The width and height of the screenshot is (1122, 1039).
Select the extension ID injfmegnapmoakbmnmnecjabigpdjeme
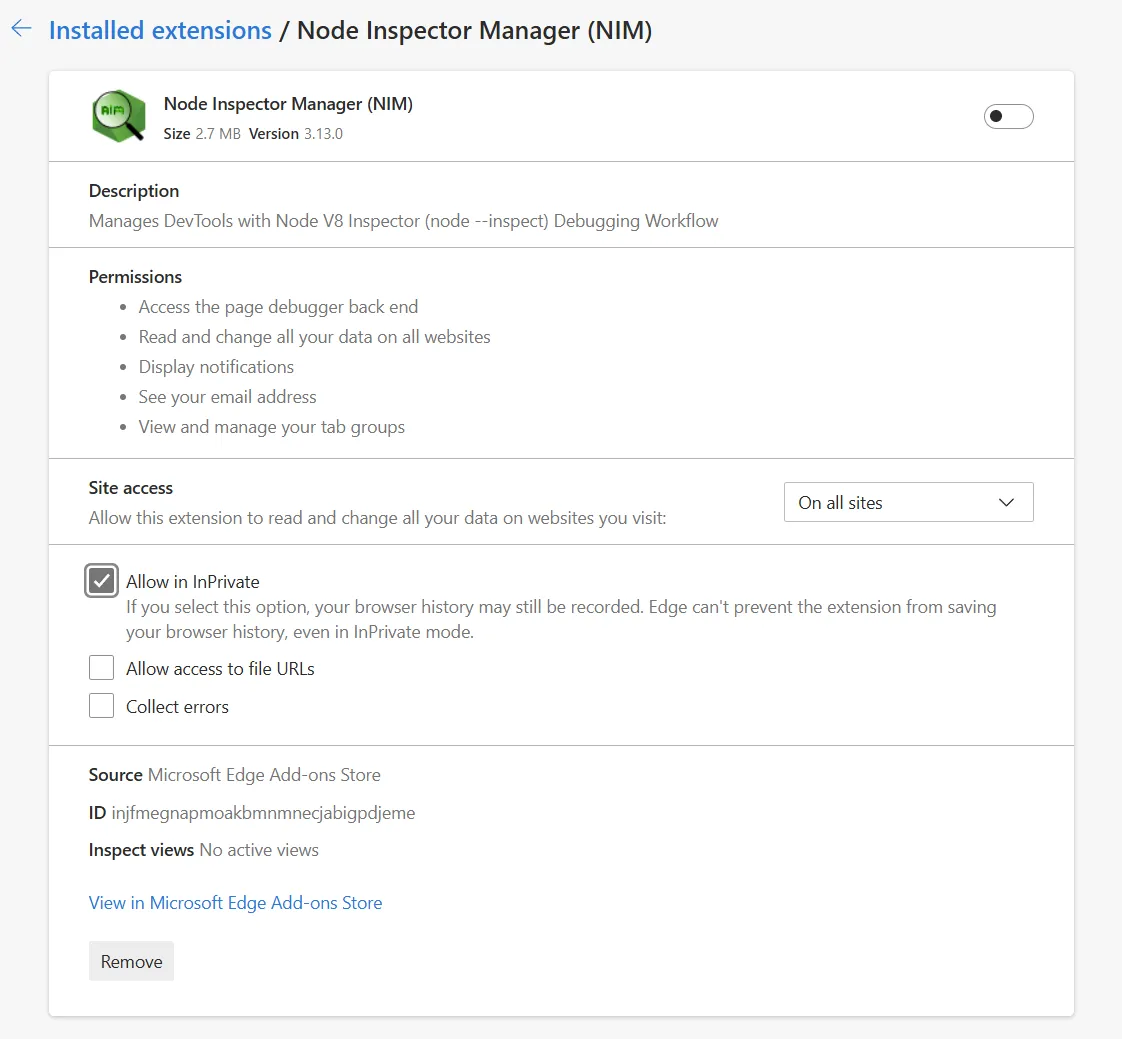tap(263, 813)
